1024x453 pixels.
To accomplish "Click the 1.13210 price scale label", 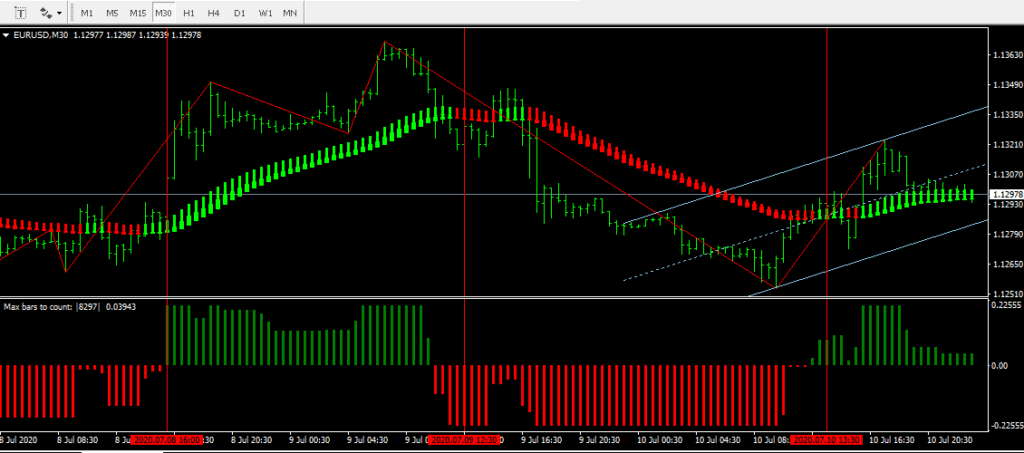I will (1006, 144).
